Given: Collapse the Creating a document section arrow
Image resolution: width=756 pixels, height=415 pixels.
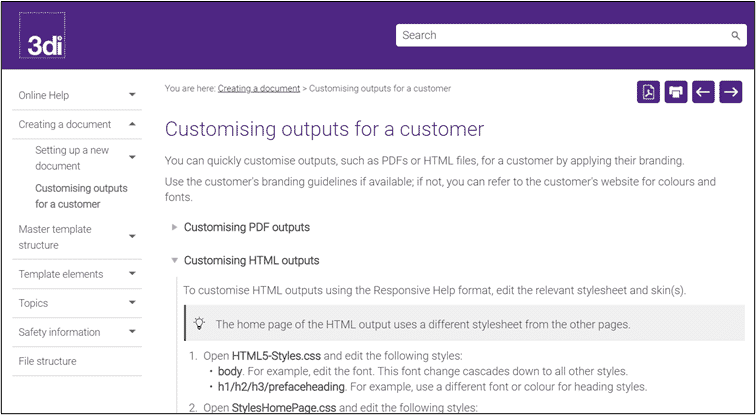Looking at the screenshot, I should click(132, 124).
